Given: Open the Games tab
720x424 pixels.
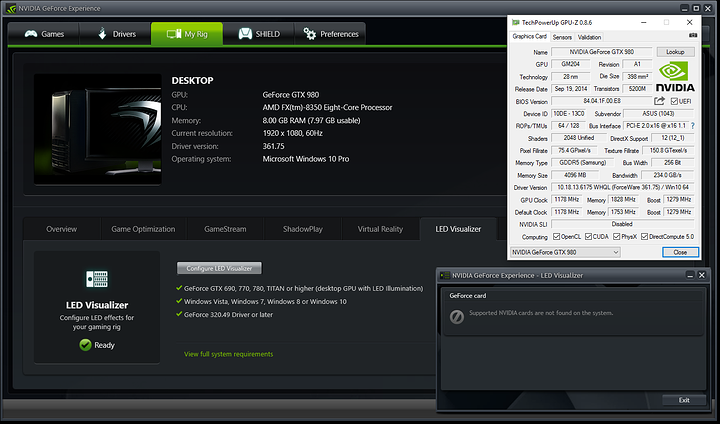Looking at the screenshot, I should (44, 34).
